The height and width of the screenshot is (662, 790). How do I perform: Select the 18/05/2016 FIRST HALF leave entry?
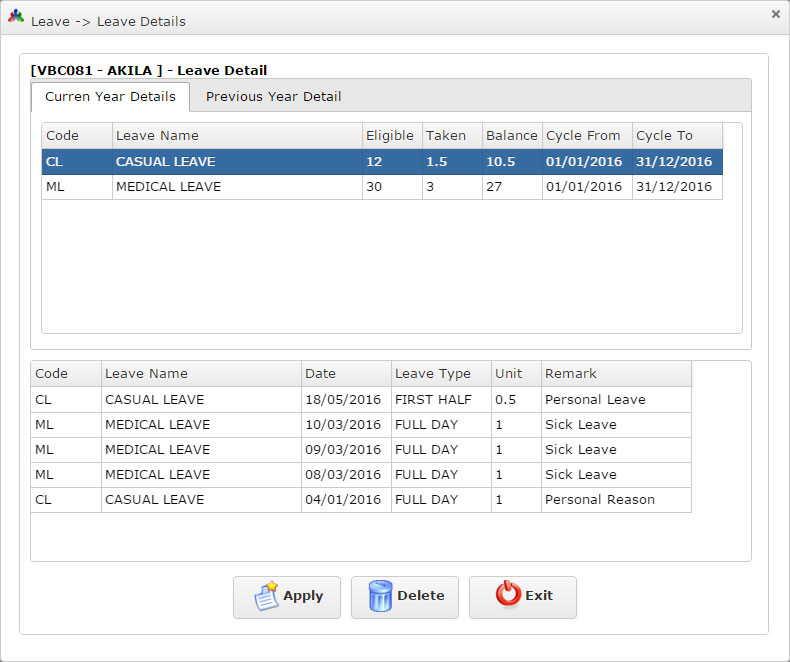(x=360, y=400)
